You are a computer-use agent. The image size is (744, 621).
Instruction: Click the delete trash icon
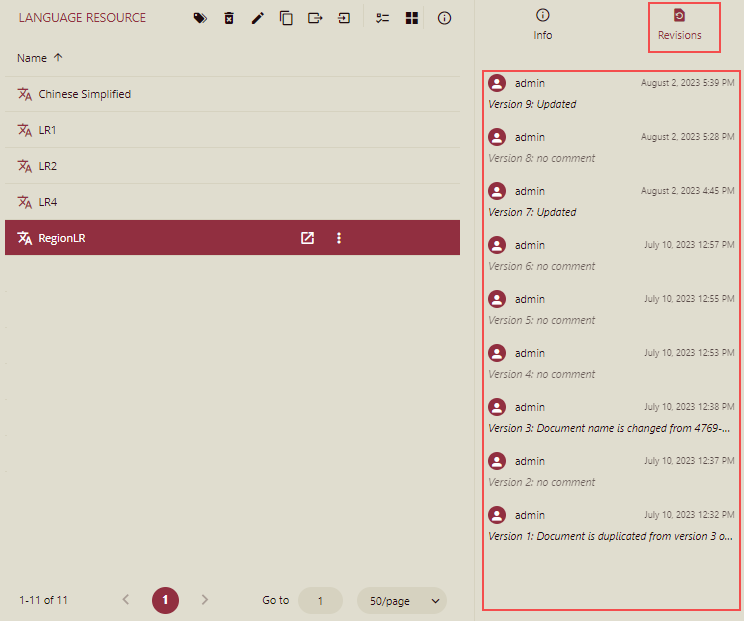[x=229, y=18]
